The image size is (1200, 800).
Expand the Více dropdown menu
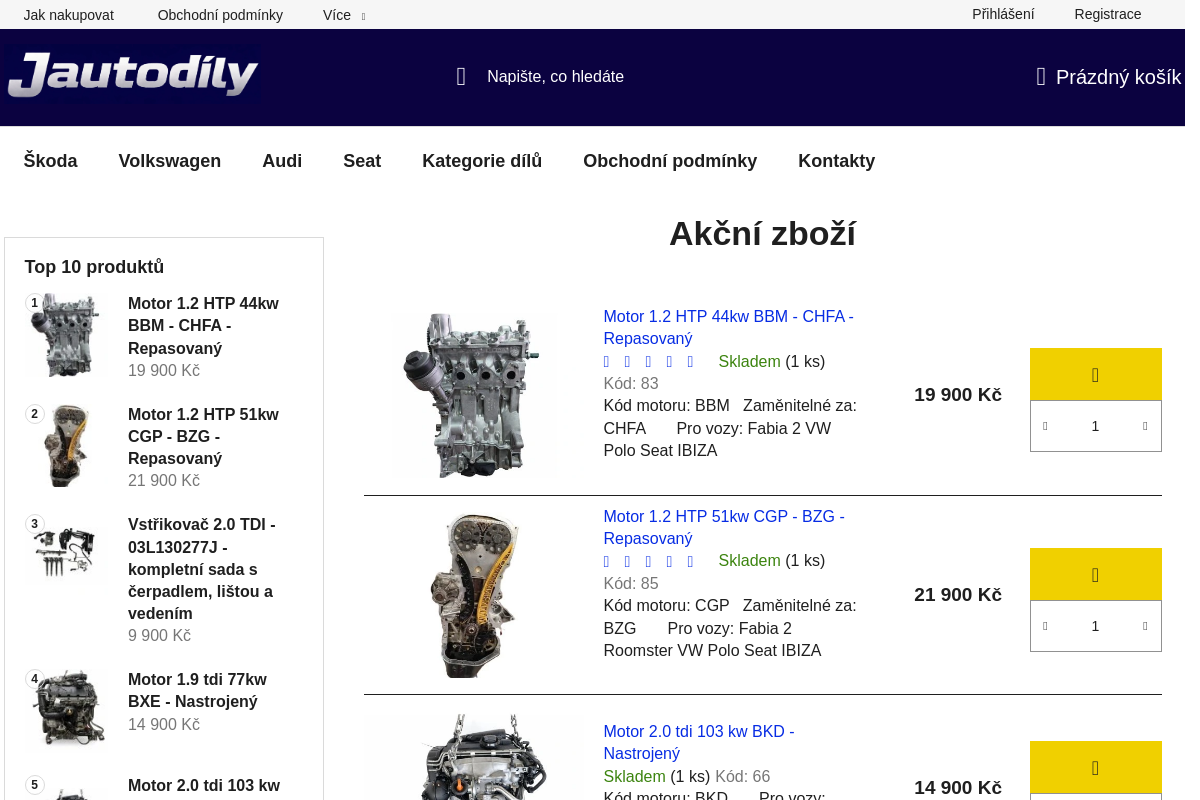click(343, 15)
